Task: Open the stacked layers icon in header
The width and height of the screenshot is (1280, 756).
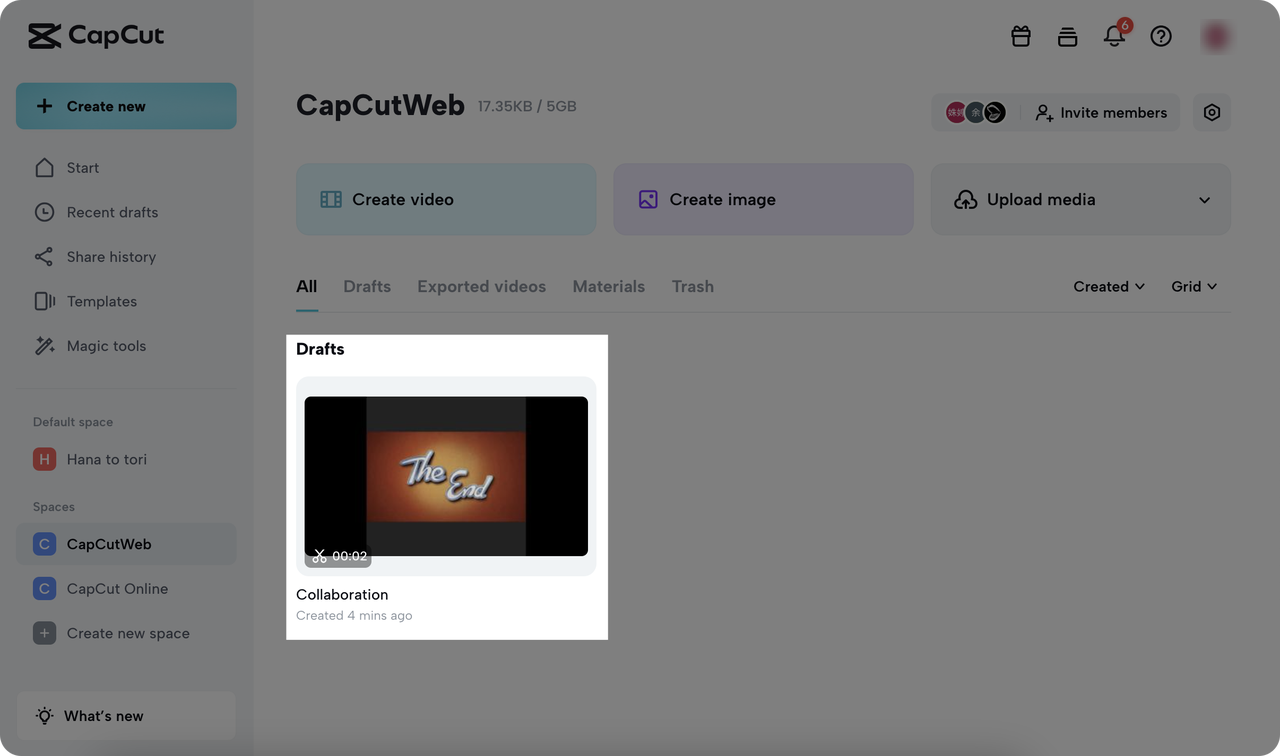Action: pyautogui.click(x=1068, y=37)
